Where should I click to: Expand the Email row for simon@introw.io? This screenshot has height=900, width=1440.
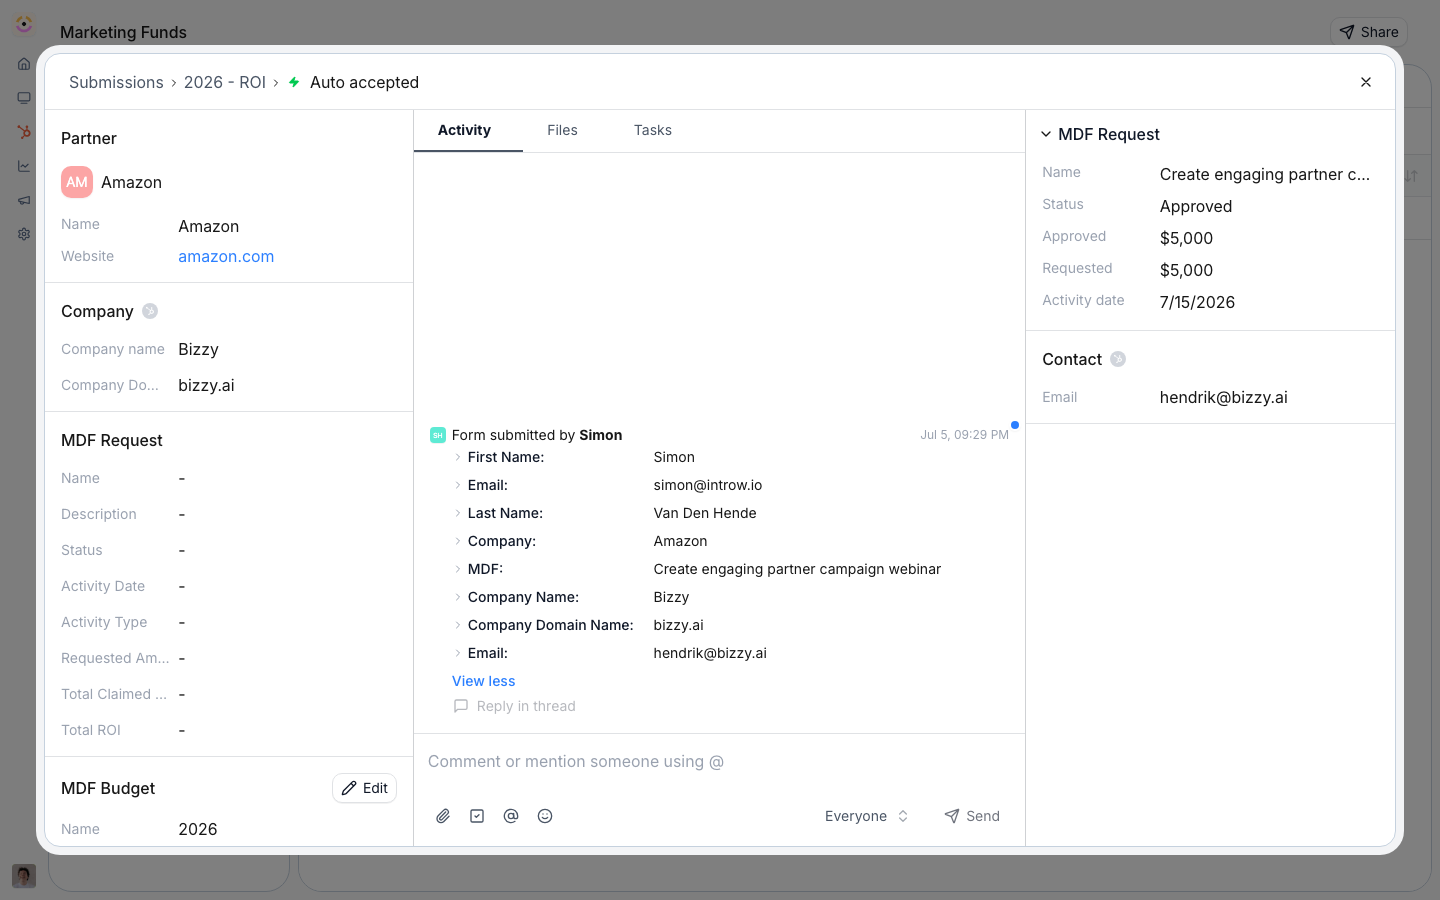coord(458,485)
